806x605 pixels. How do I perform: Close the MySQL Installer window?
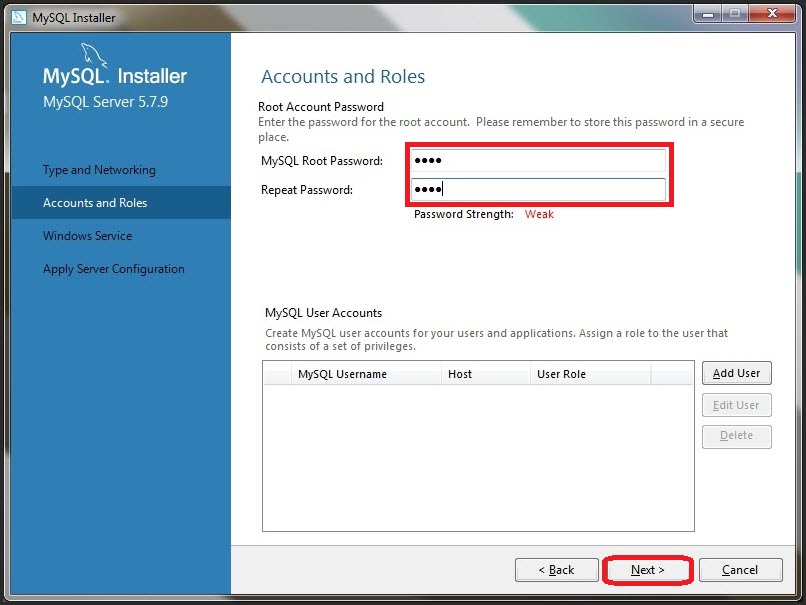[x=772, y=14]
